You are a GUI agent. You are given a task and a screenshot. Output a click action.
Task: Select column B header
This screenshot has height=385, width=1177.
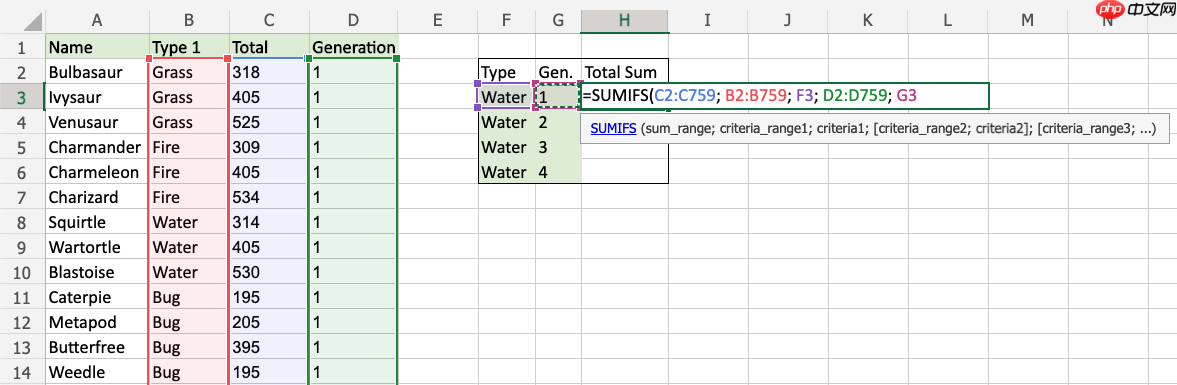tap(189, 22)
